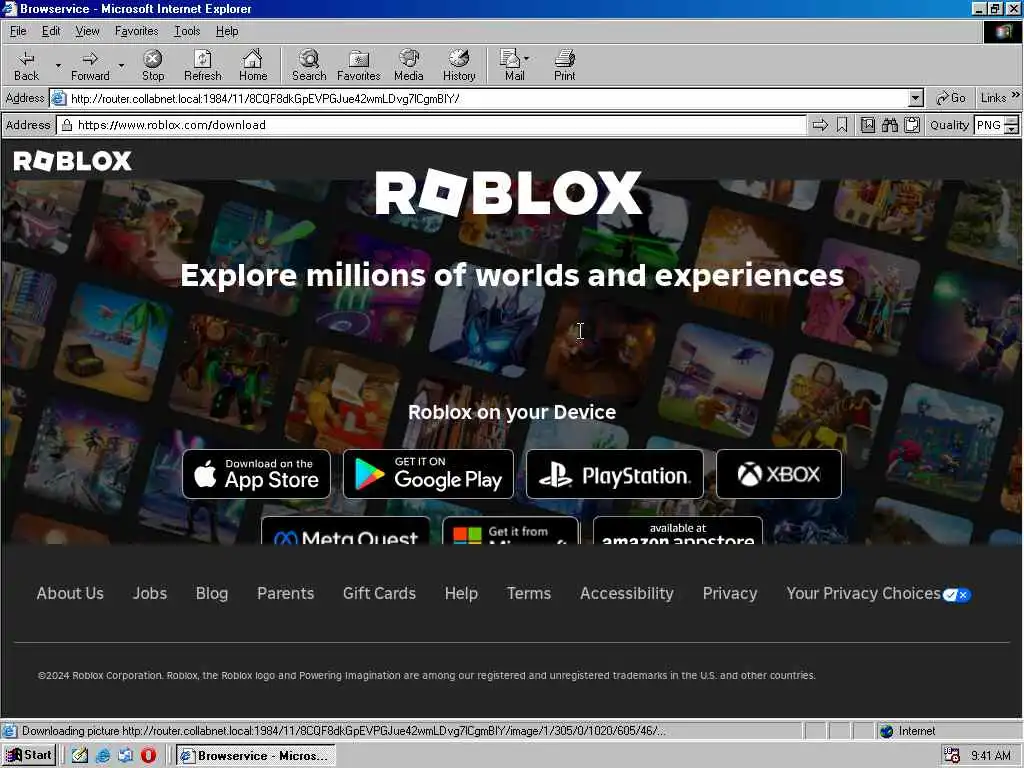Open the Accessibility footer link
Screen dimensions: 1024x768
(626, 593)
